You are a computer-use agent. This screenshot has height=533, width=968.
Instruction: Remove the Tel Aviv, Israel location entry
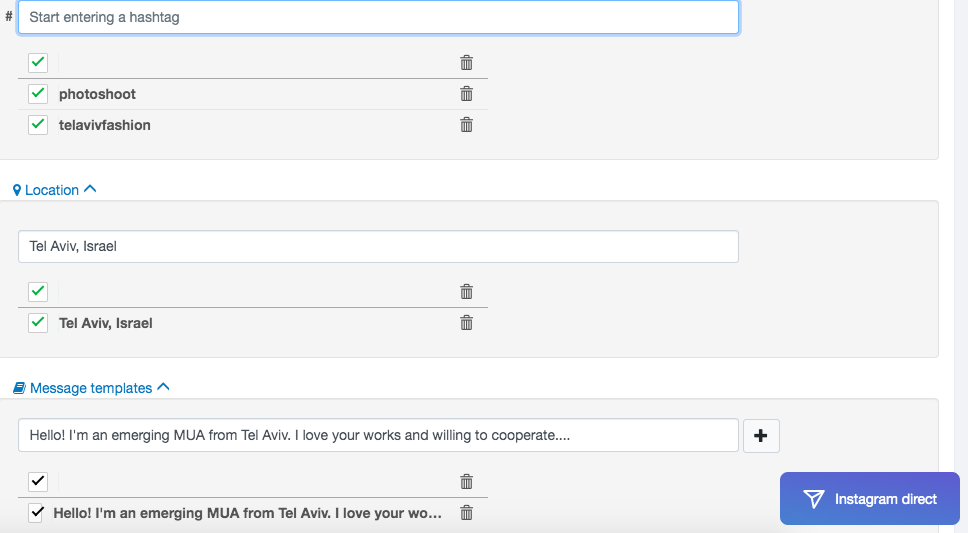click(x=466, y=323)
